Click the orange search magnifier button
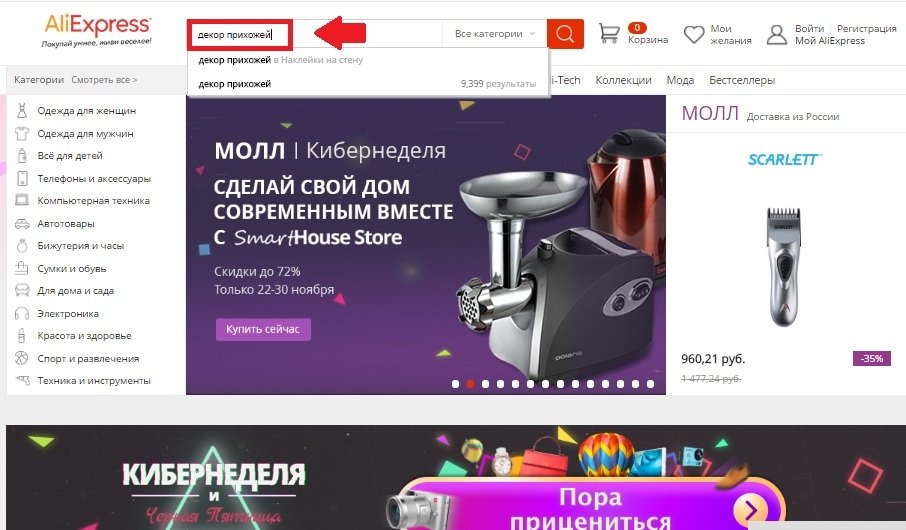Viewport: 906px width, 530px height. 565,34
